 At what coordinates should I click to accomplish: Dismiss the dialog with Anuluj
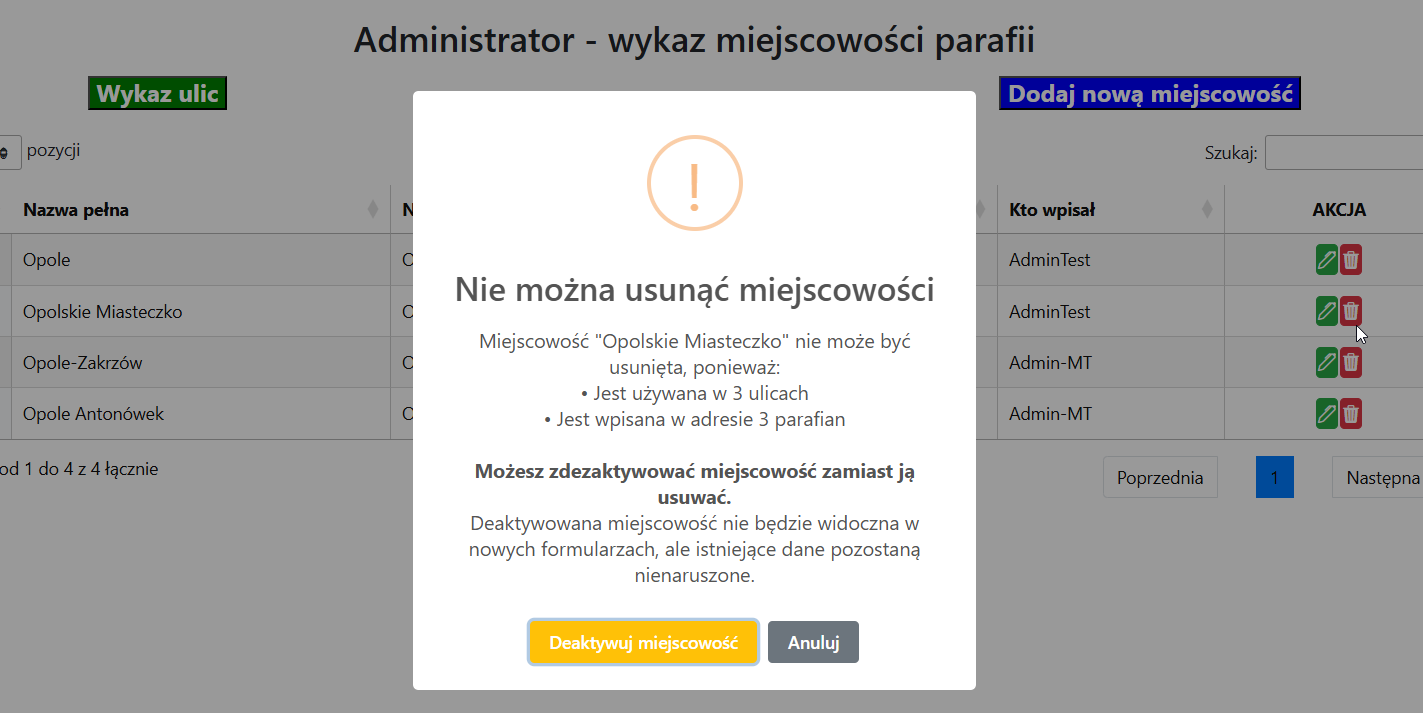[x=813, y=642]
